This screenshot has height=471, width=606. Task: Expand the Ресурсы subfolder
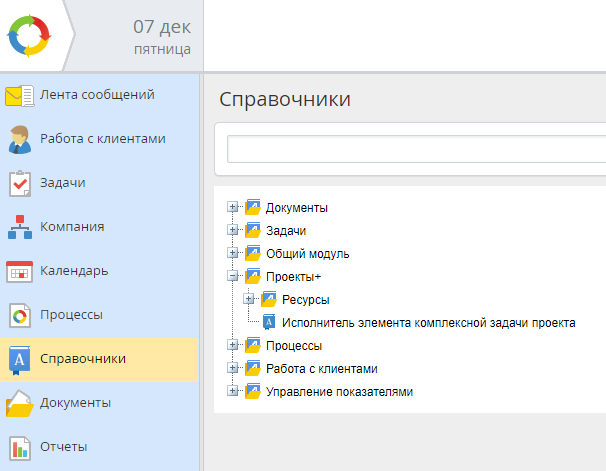point(249,299)
